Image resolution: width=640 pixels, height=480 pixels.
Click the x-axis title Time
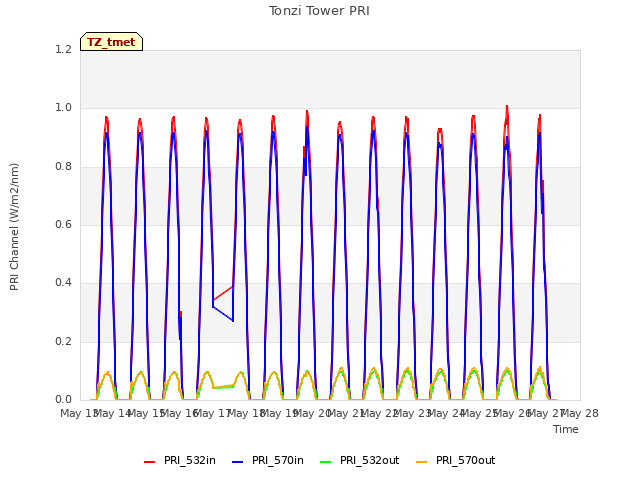(566, 429)
